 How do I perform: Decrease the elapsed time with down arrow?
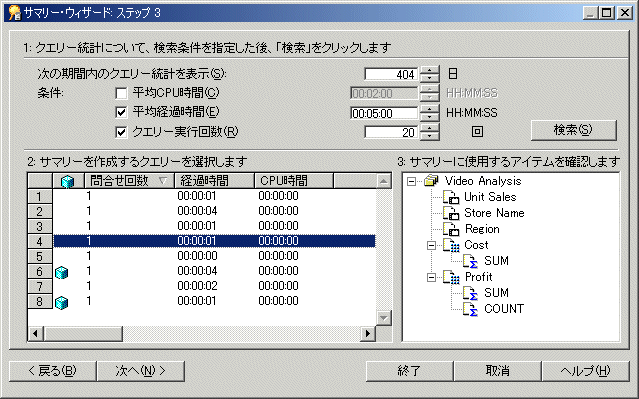430,117
